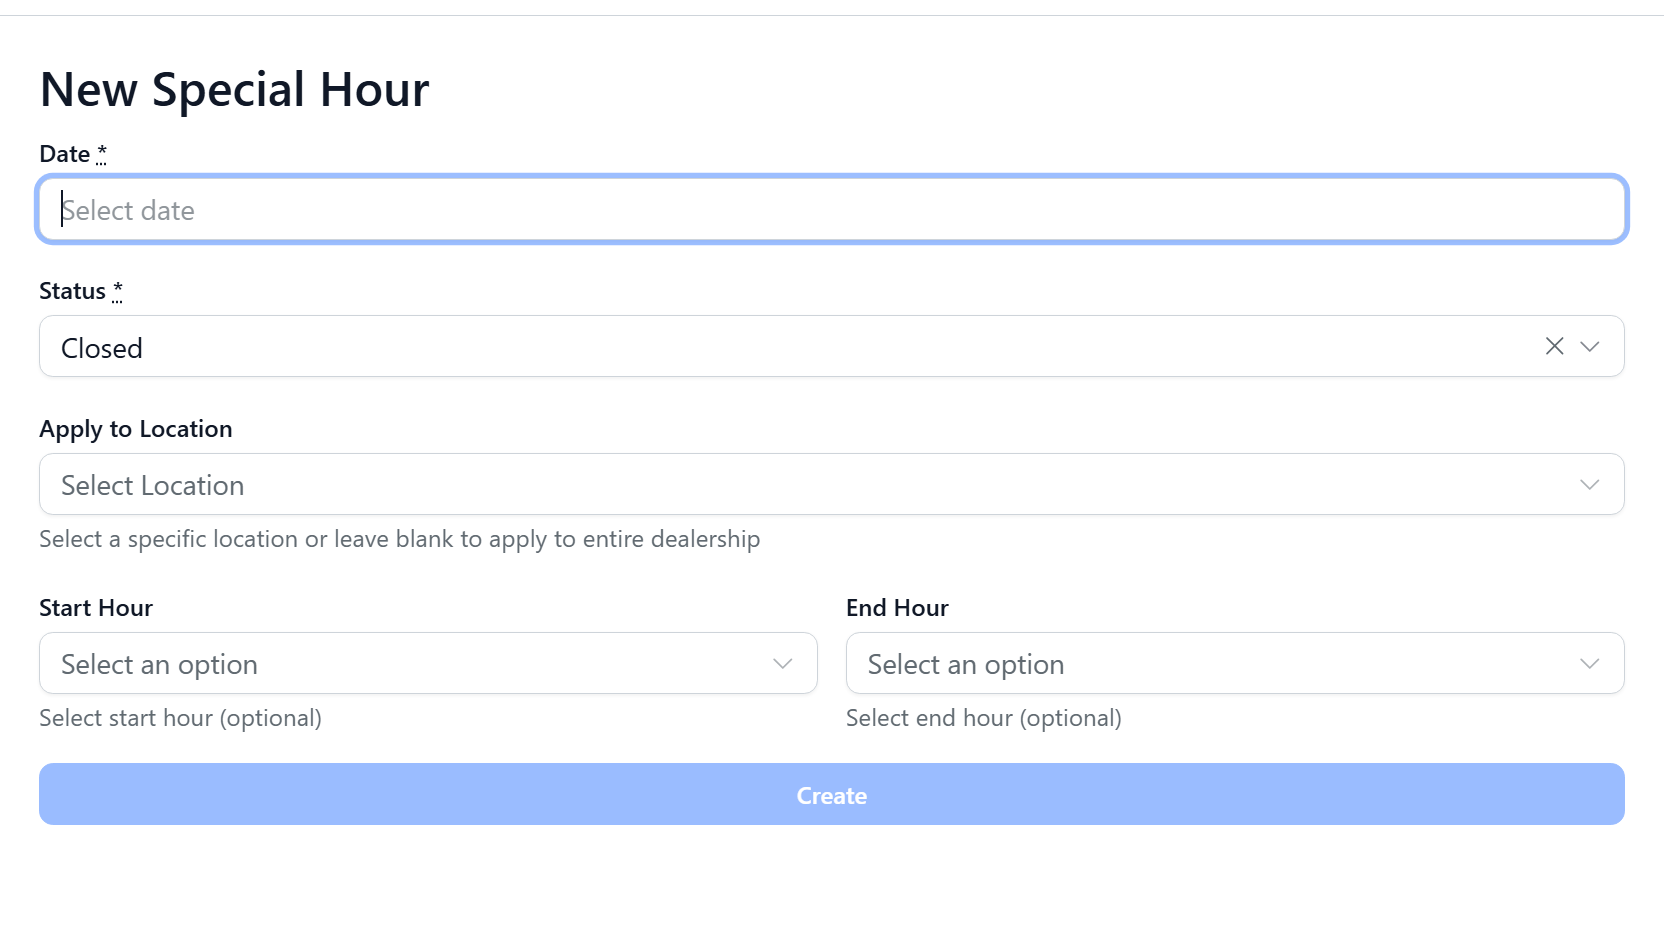
Task: Click the Date input field
Action: [x=830, y=210]
